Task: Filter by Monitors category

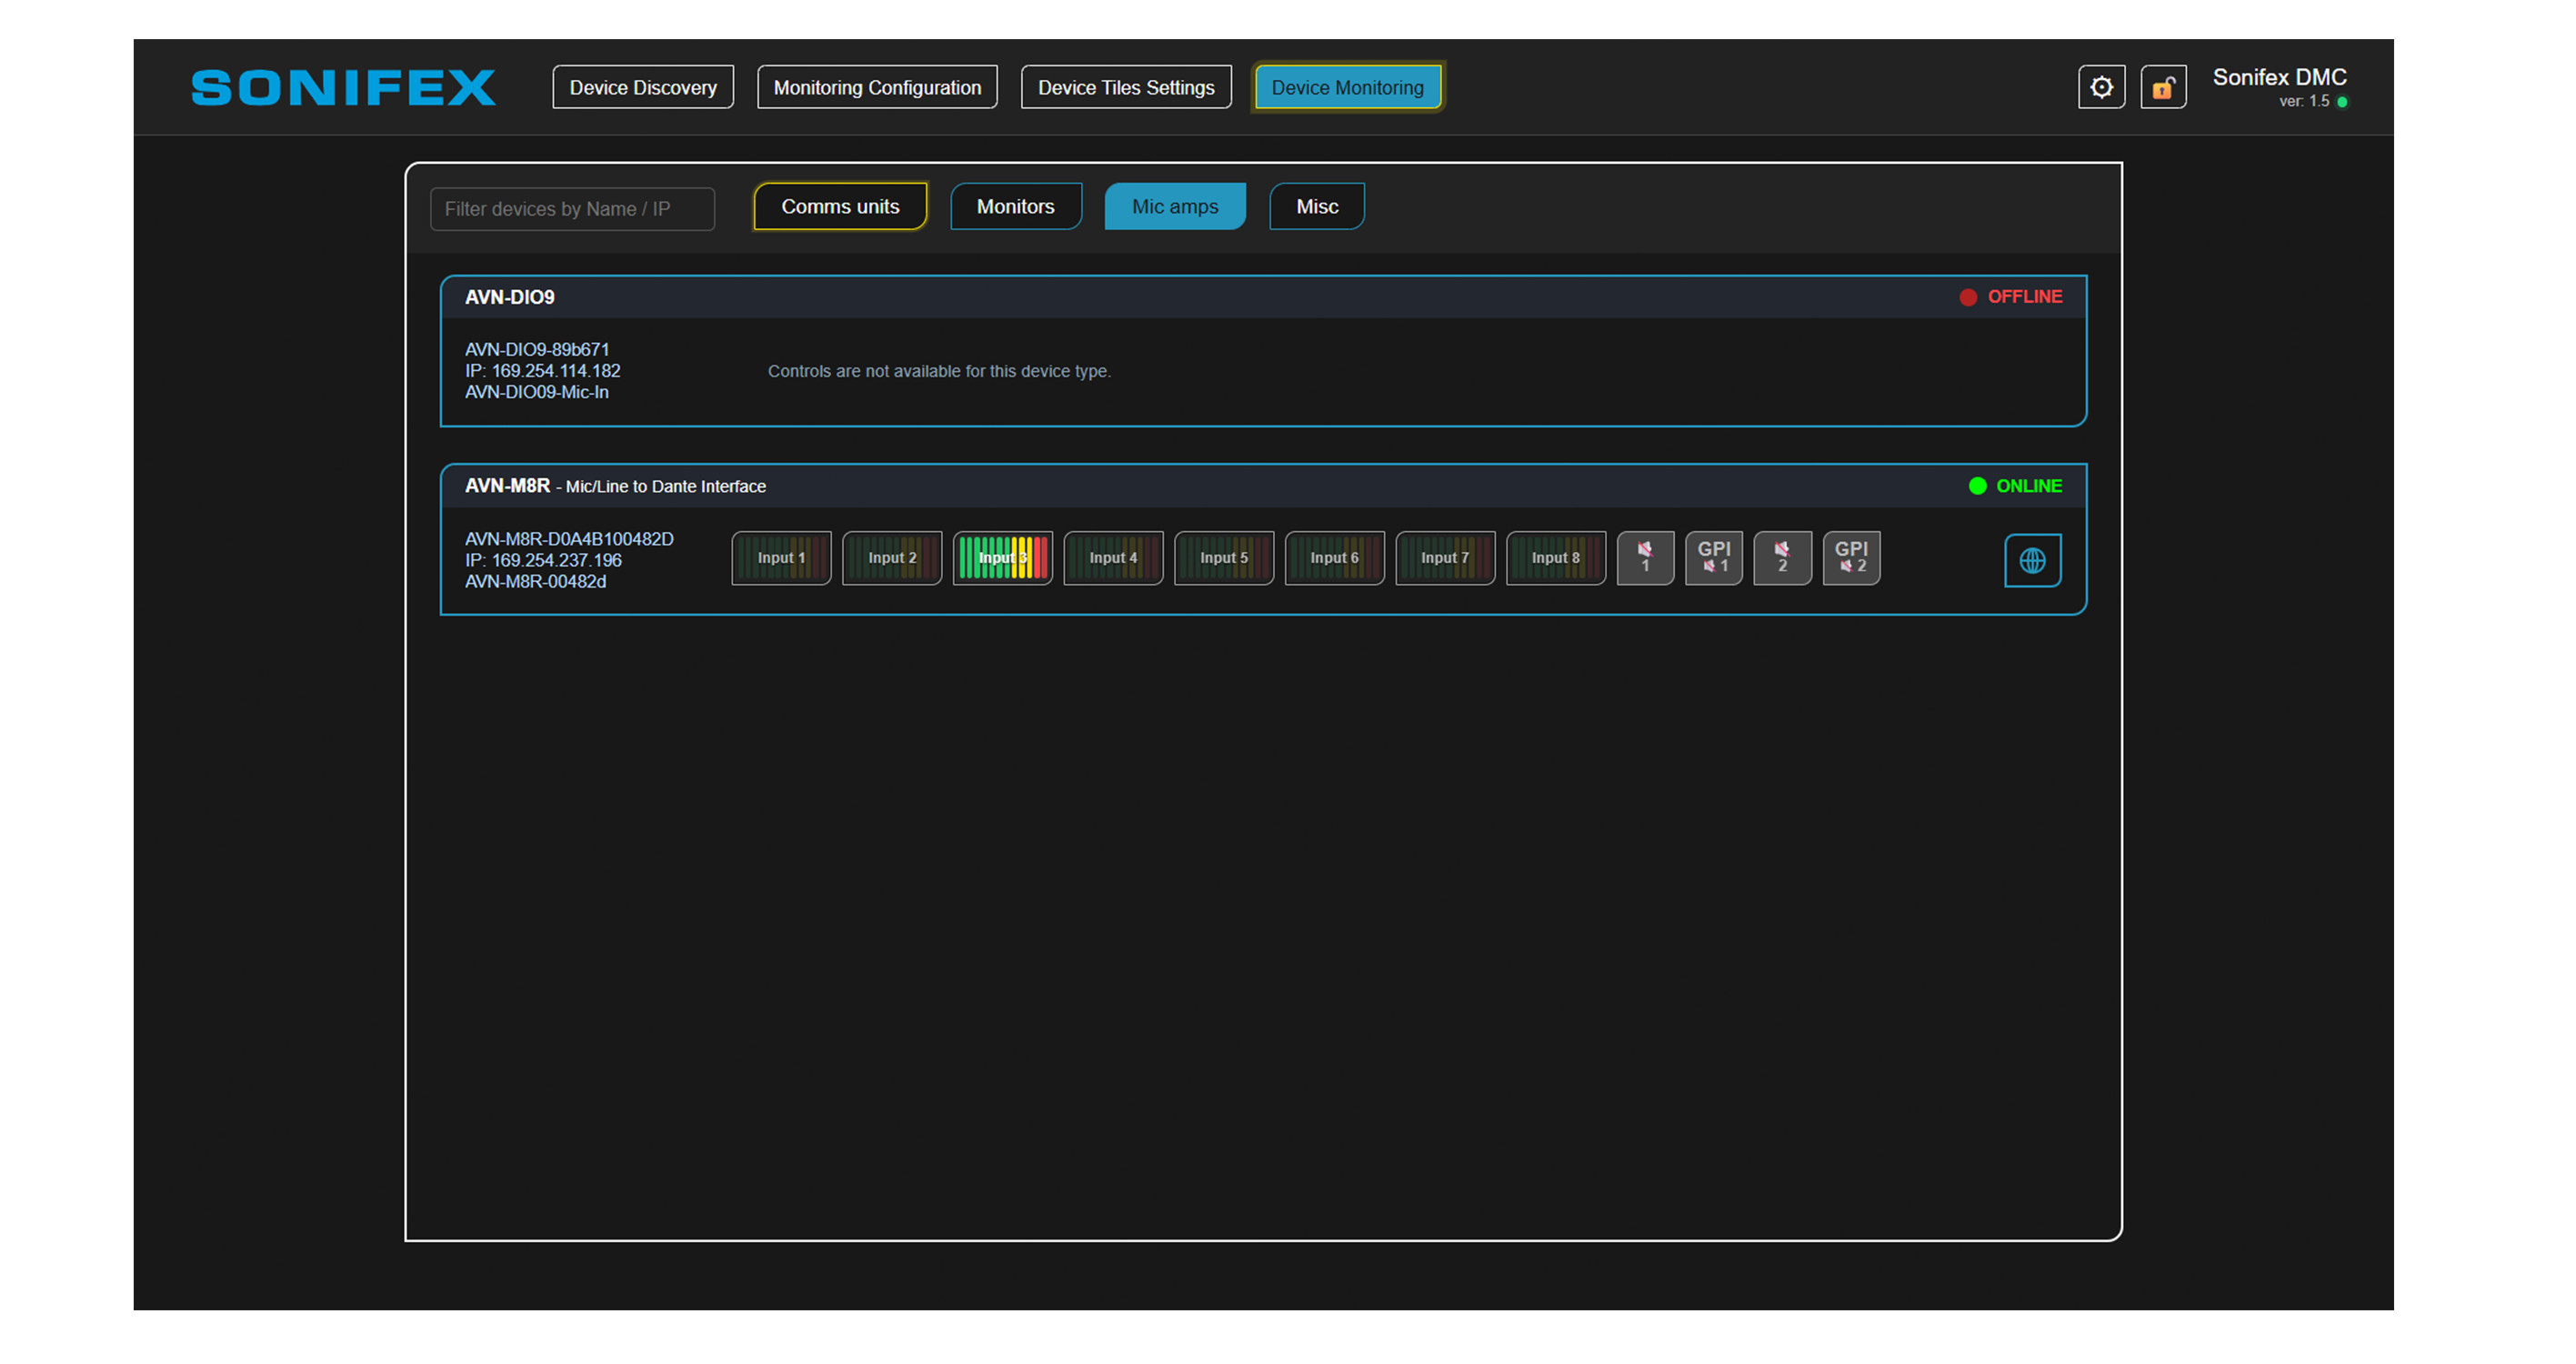Action: 1016,206
